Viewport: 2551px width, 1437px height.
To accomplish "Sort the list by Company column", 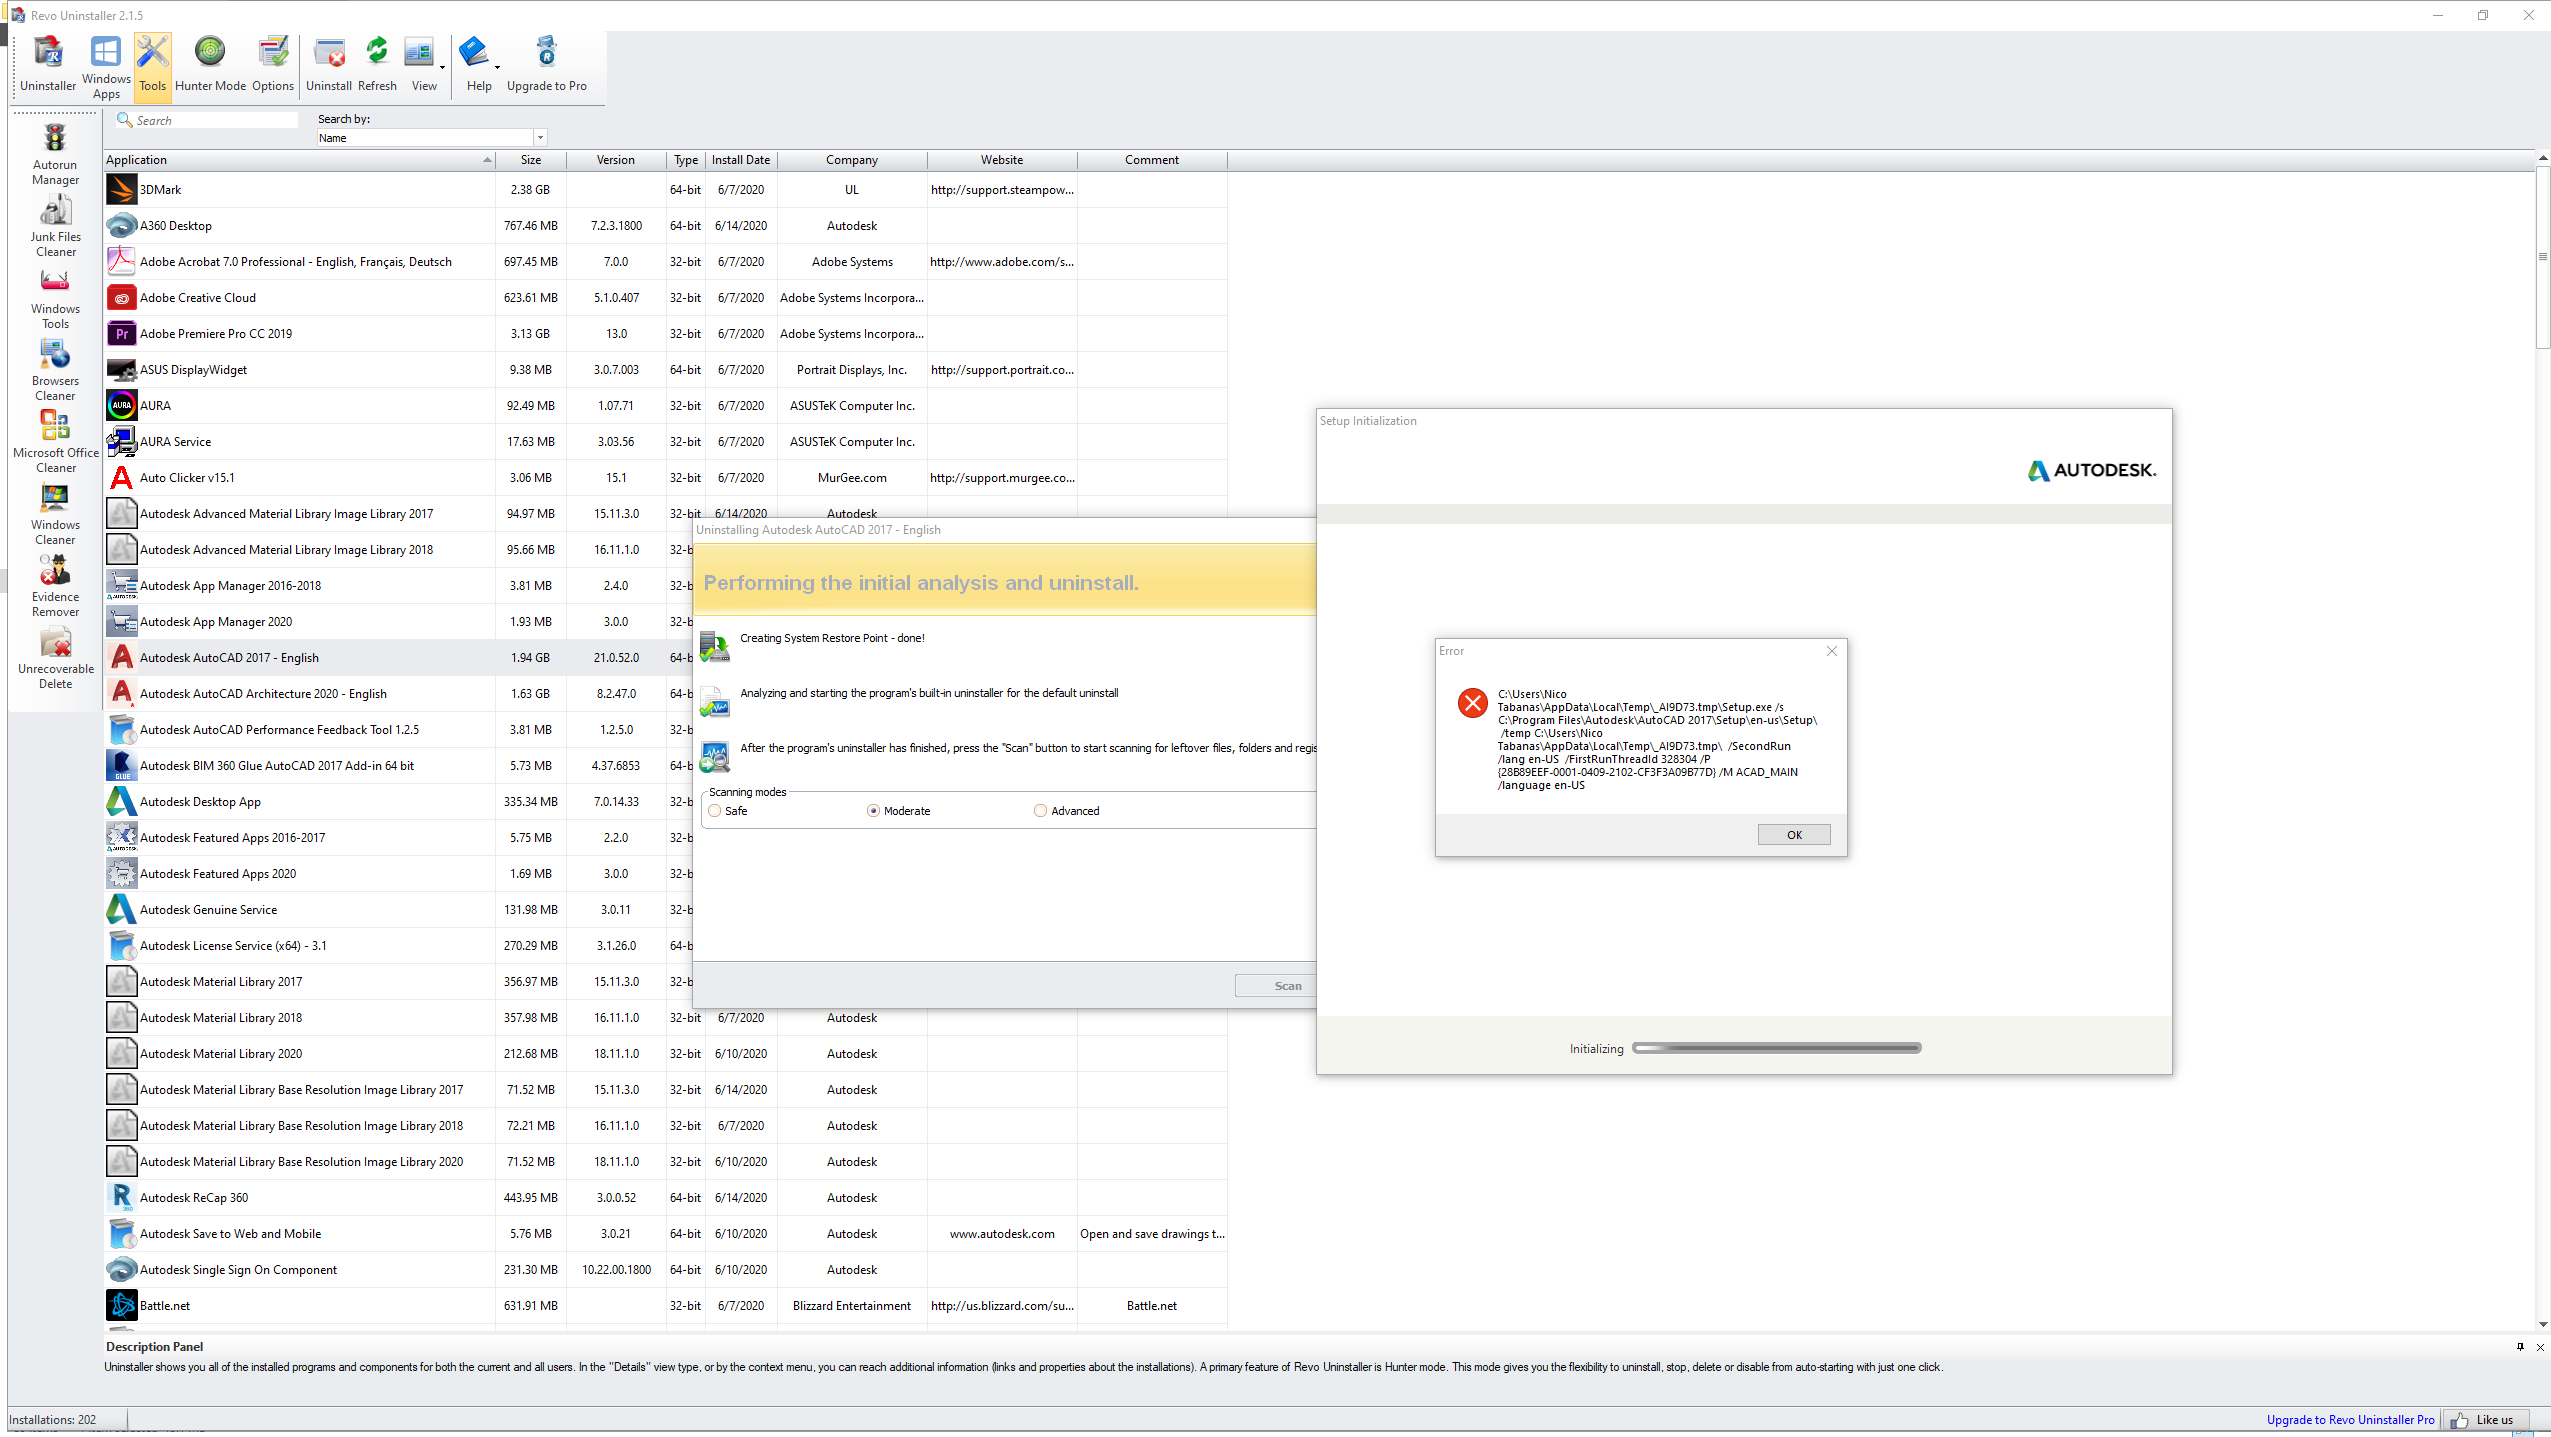I will coord(852,160).
